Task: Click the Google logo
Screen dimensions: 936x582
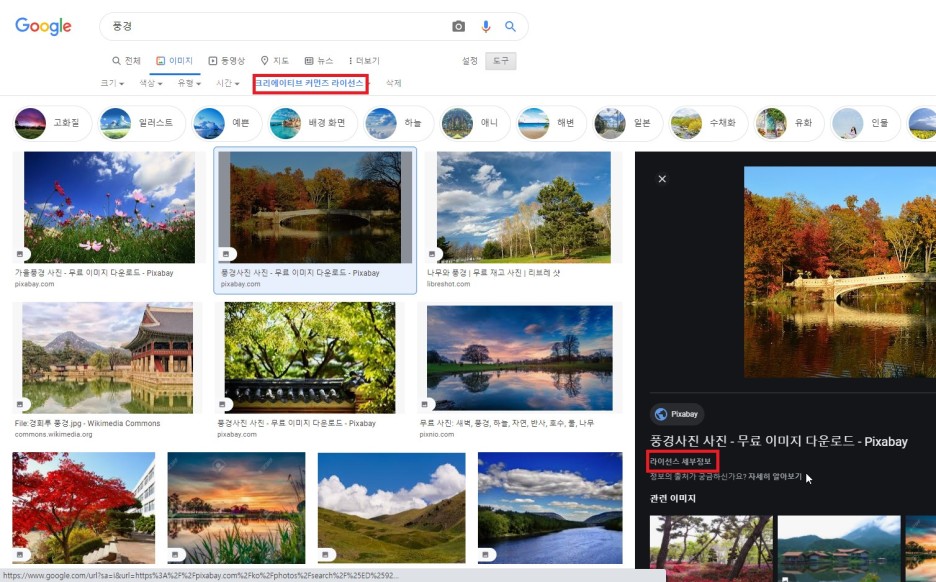Action: 43,26
